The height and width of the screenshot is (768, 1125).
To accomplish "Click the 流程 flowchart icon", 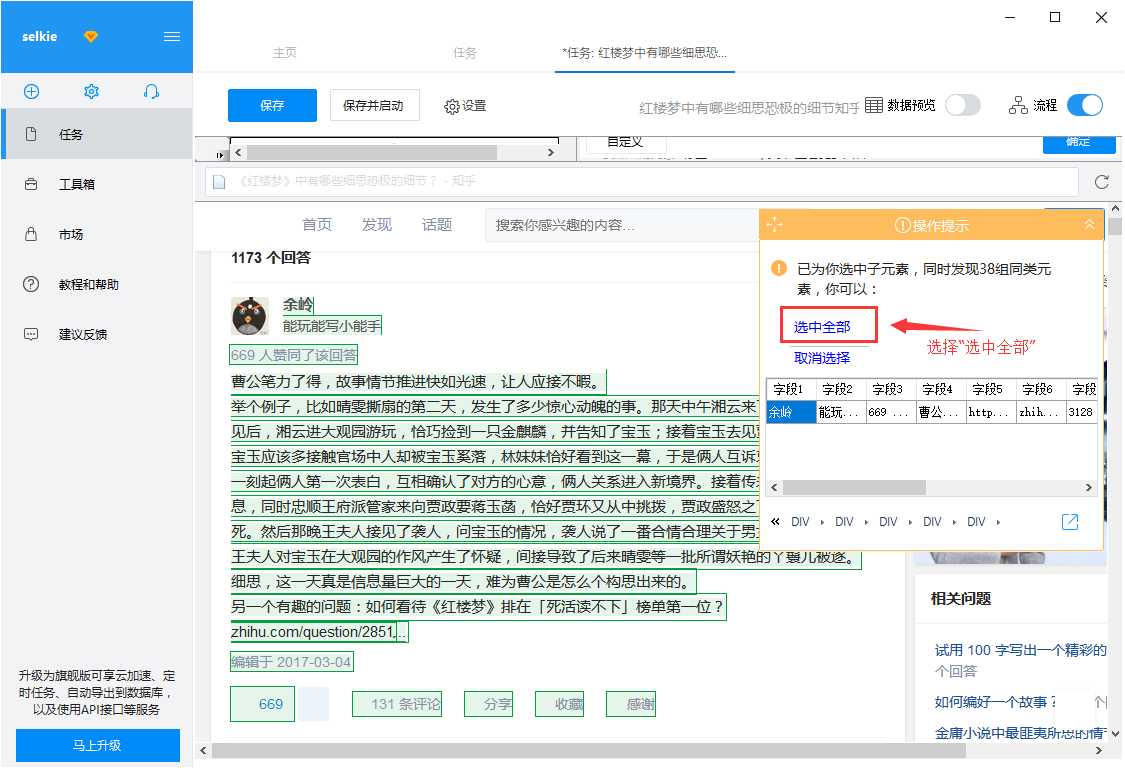I will [1017, 106].
